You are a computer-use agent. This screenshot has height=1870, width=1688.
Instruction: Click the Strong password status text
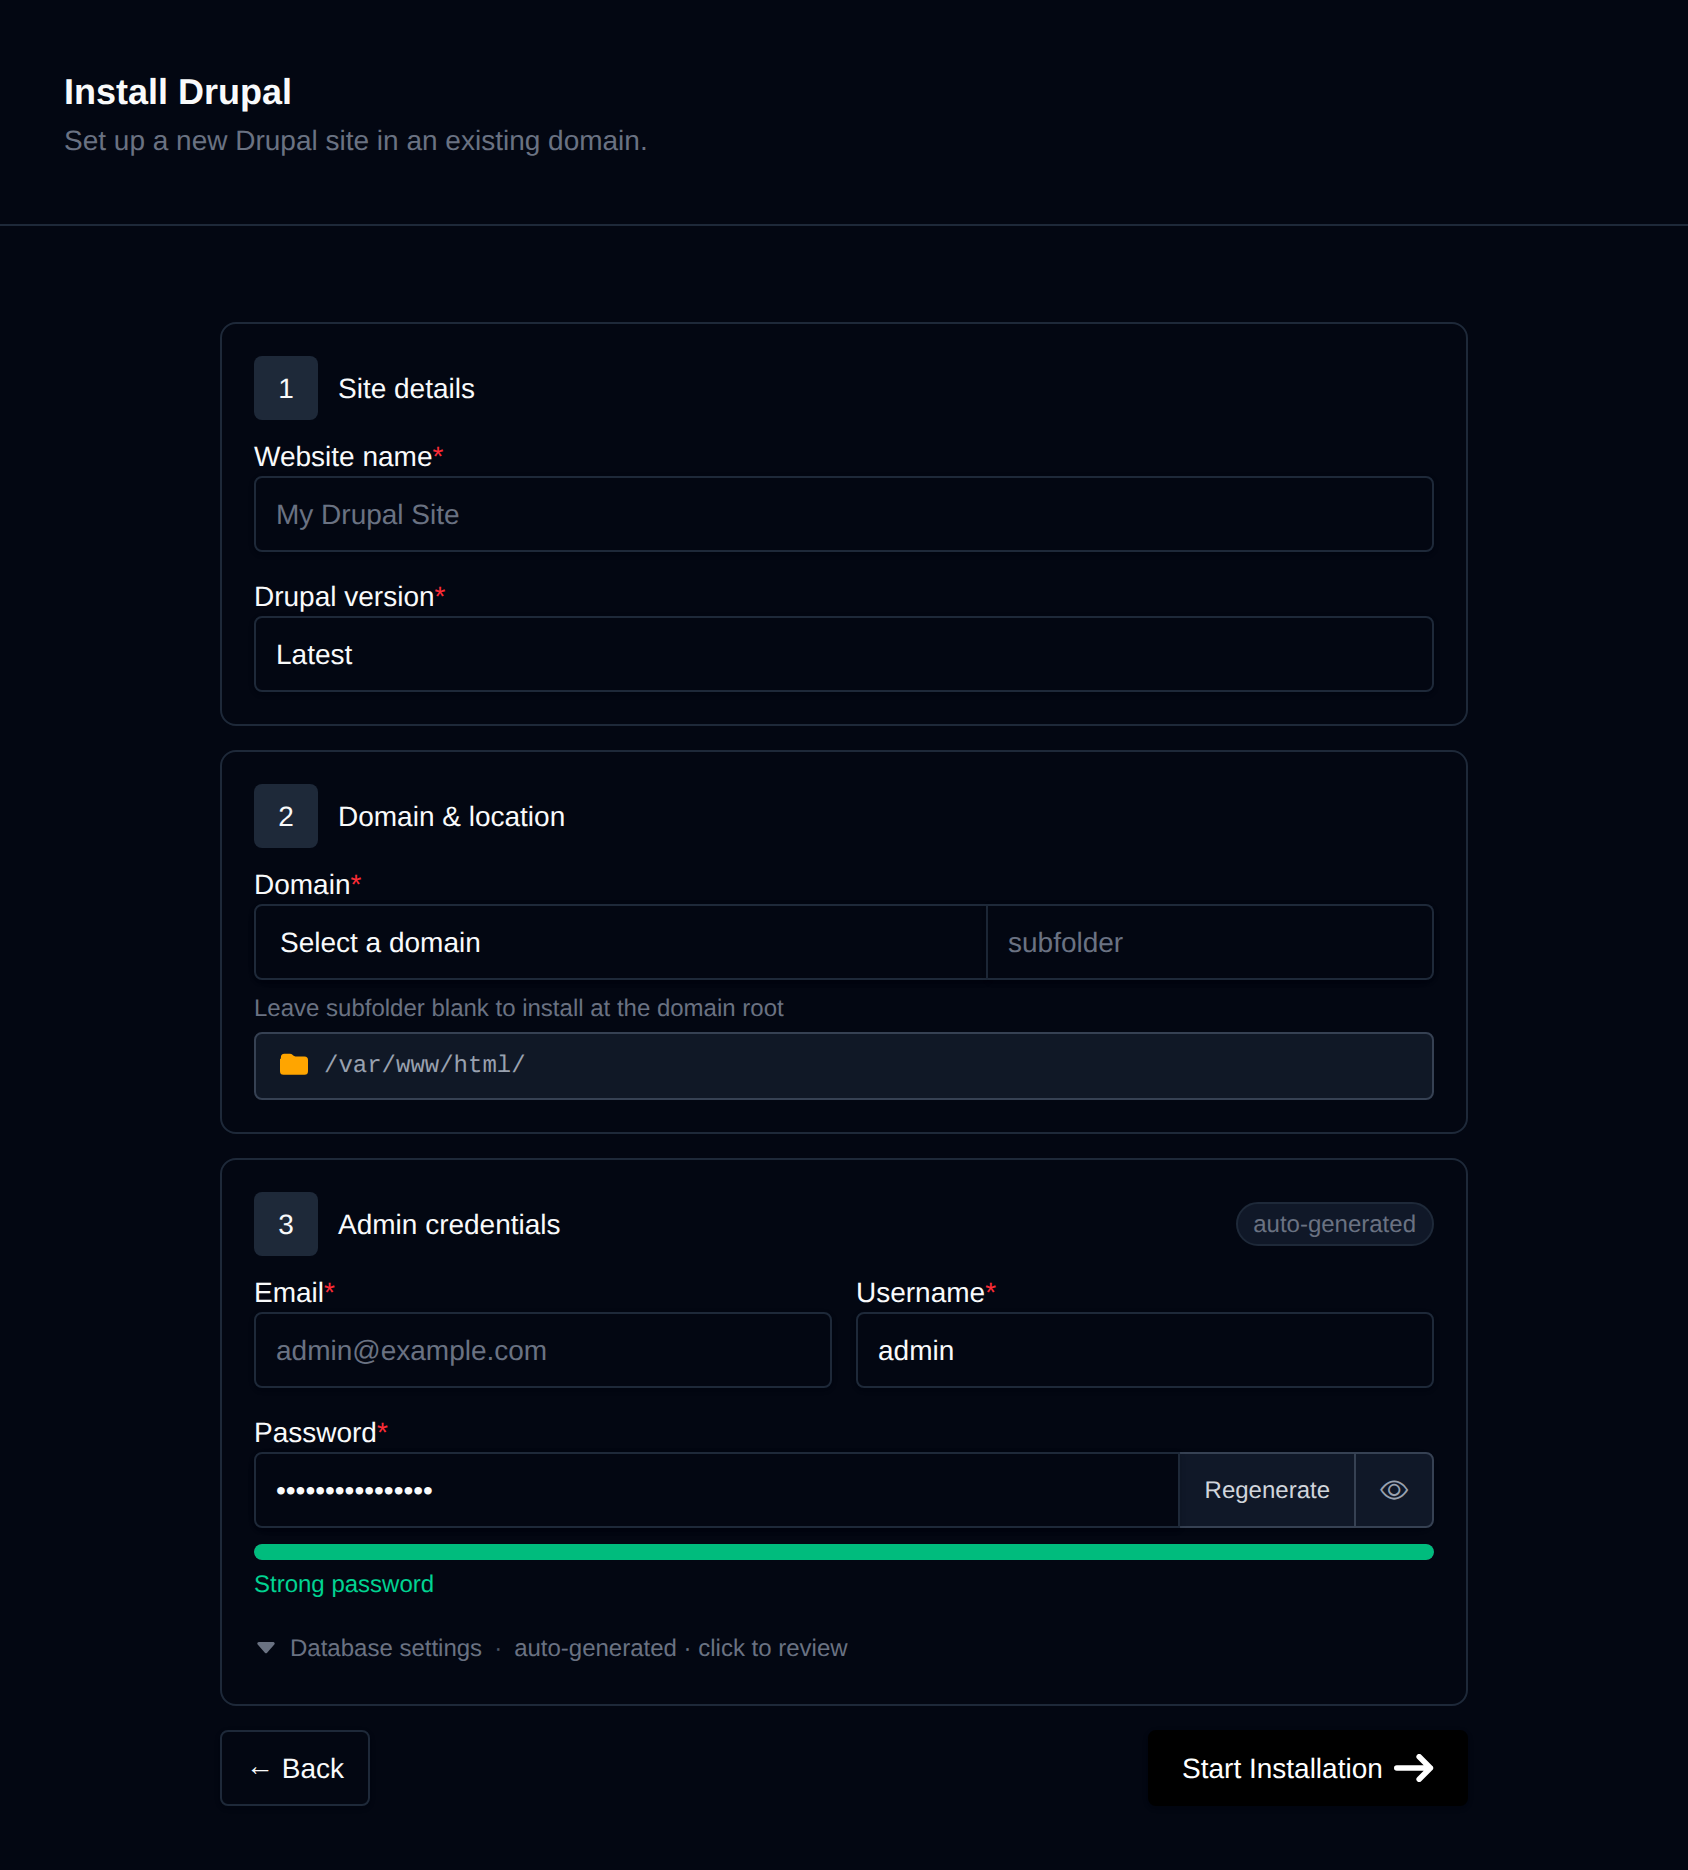click(344, 1584)
